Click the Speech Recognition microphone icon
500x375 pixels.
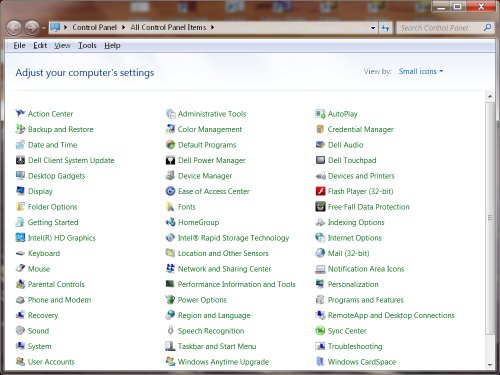point(170,331)
